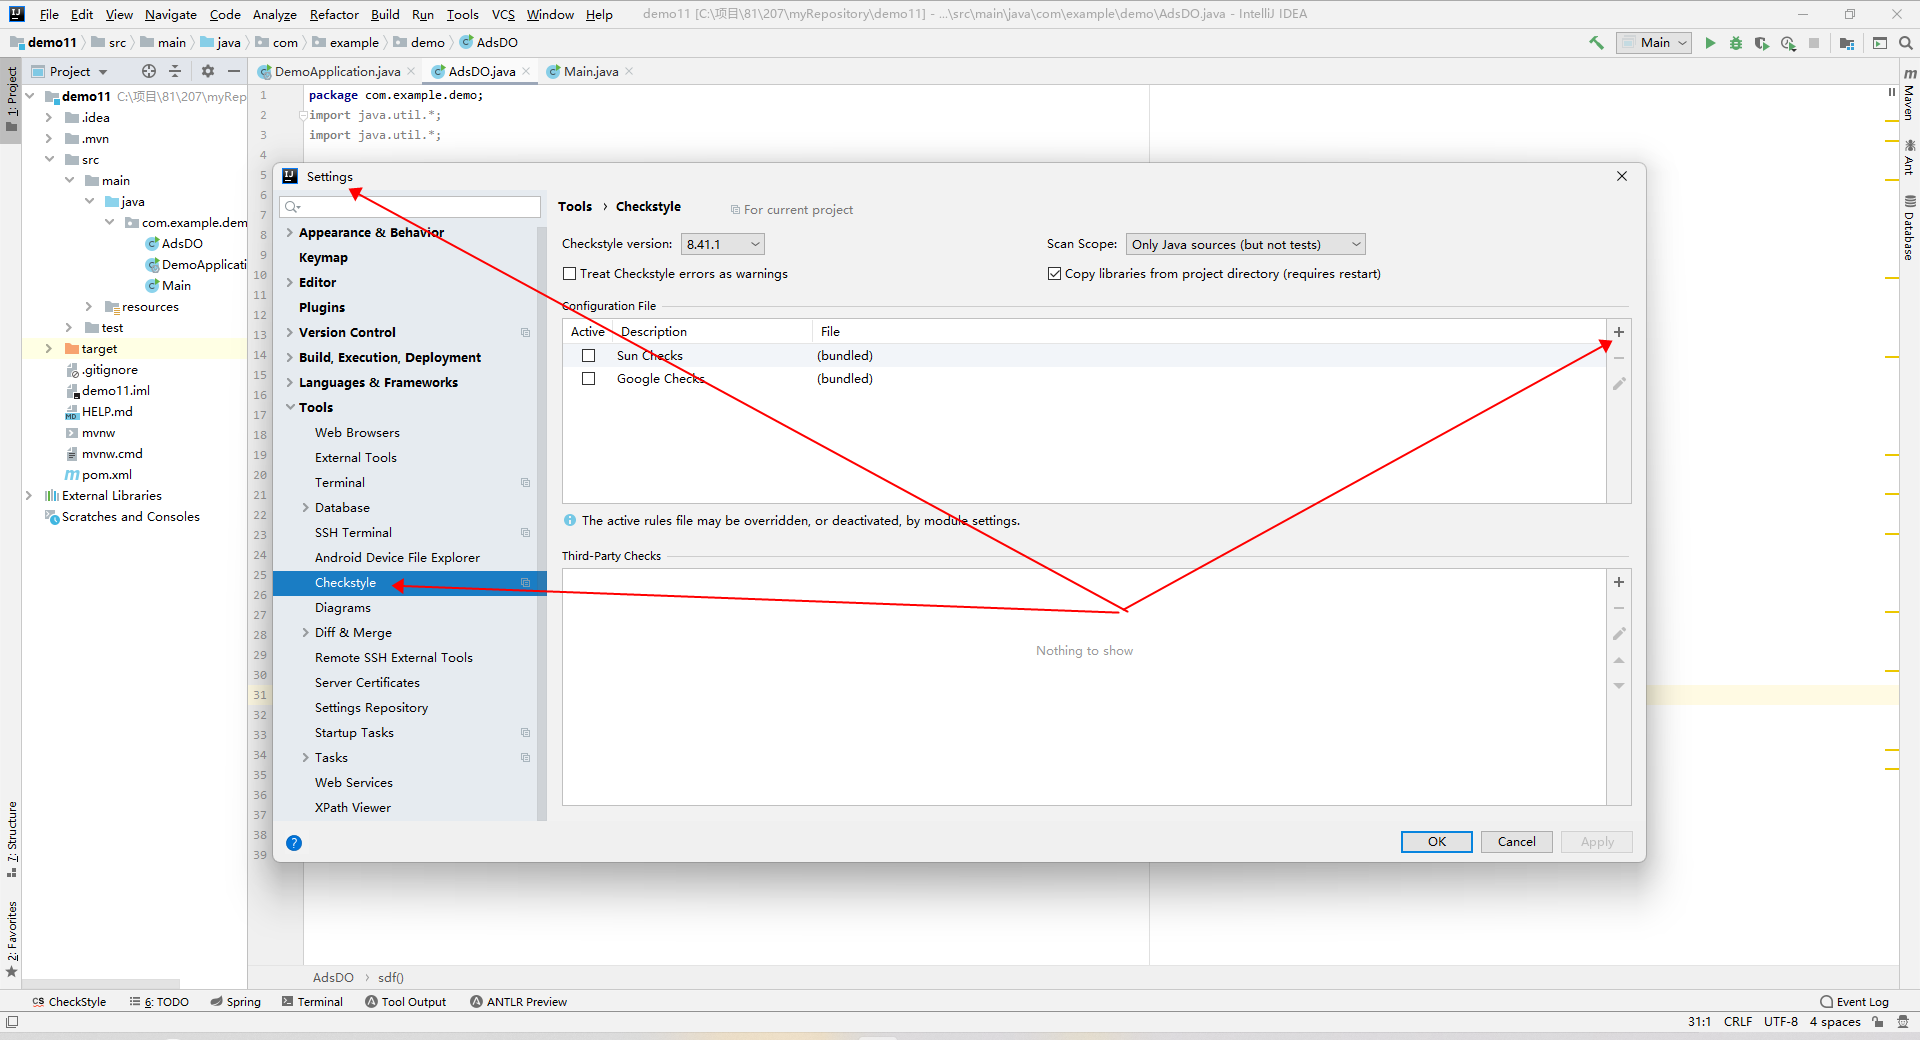
Task: Open the Terminal tool window at bottom
Action: pos(312,1002)
